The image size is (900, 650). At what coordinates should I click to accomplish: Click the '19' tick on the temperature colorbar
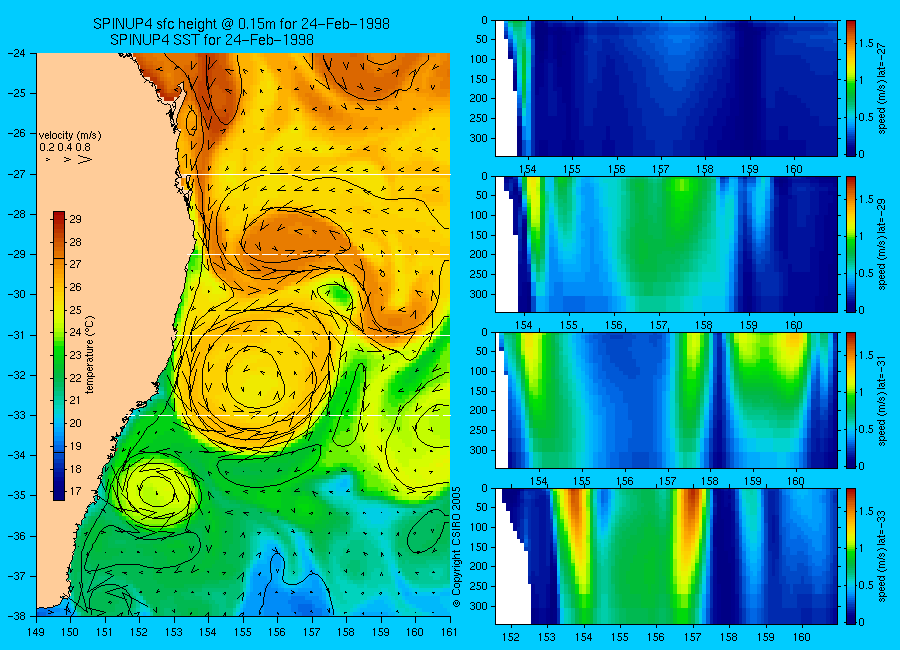coord(75,446)
